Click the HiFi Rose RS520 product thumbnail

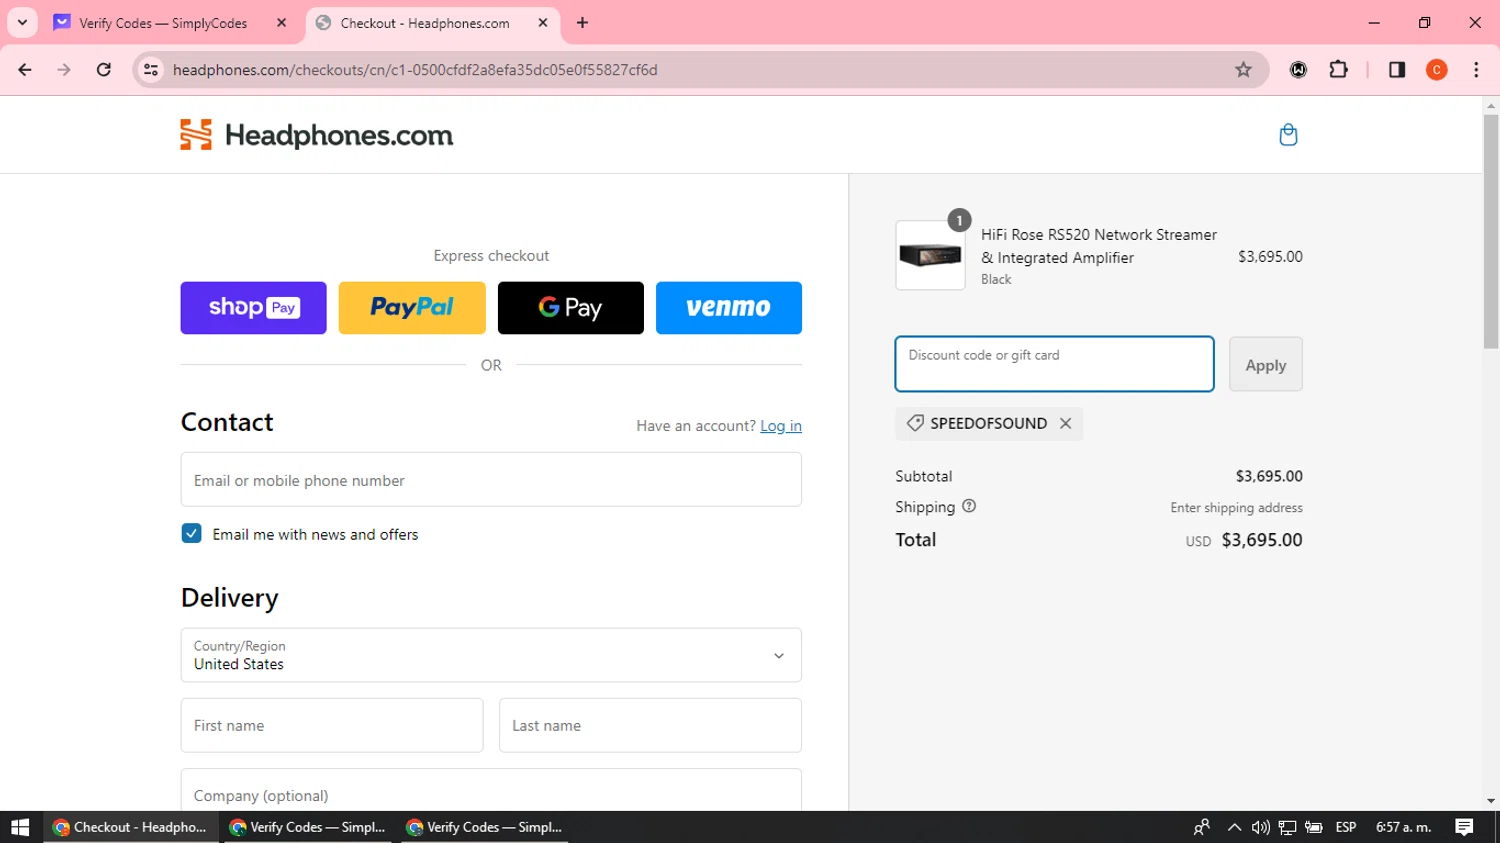[x=930, y=256]
